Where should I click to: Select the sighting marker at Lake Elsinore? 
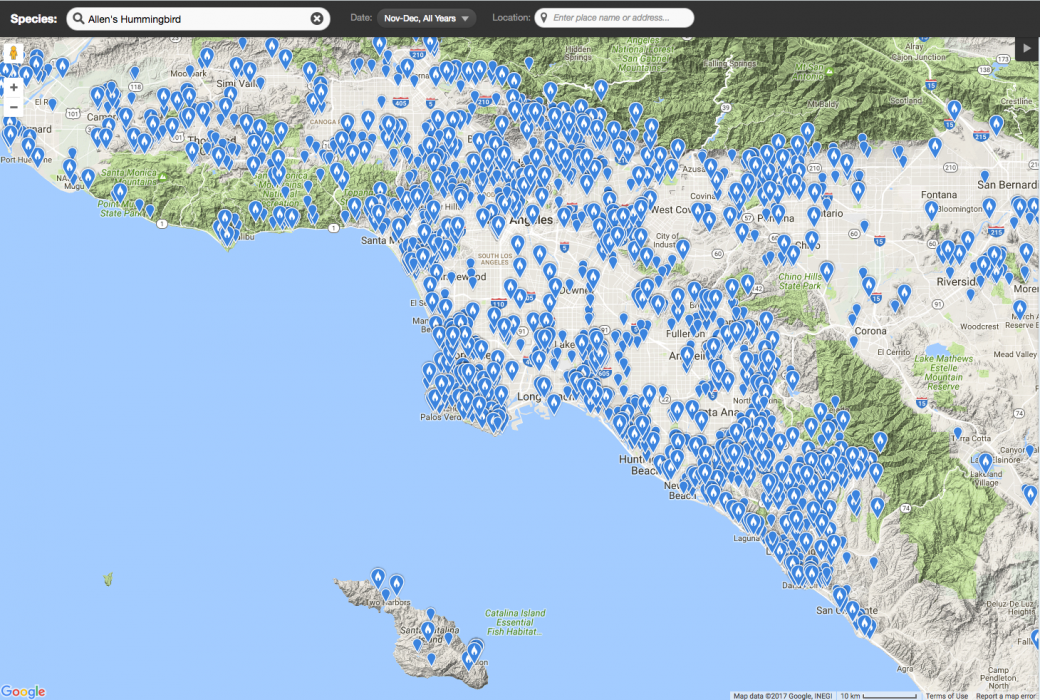click(x=986, y=462)
